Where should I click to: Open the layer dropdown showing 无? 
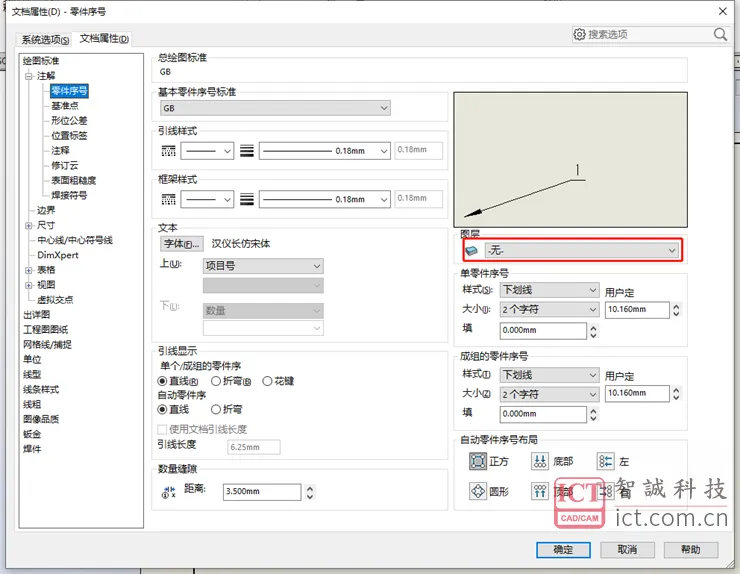[582, 250]
